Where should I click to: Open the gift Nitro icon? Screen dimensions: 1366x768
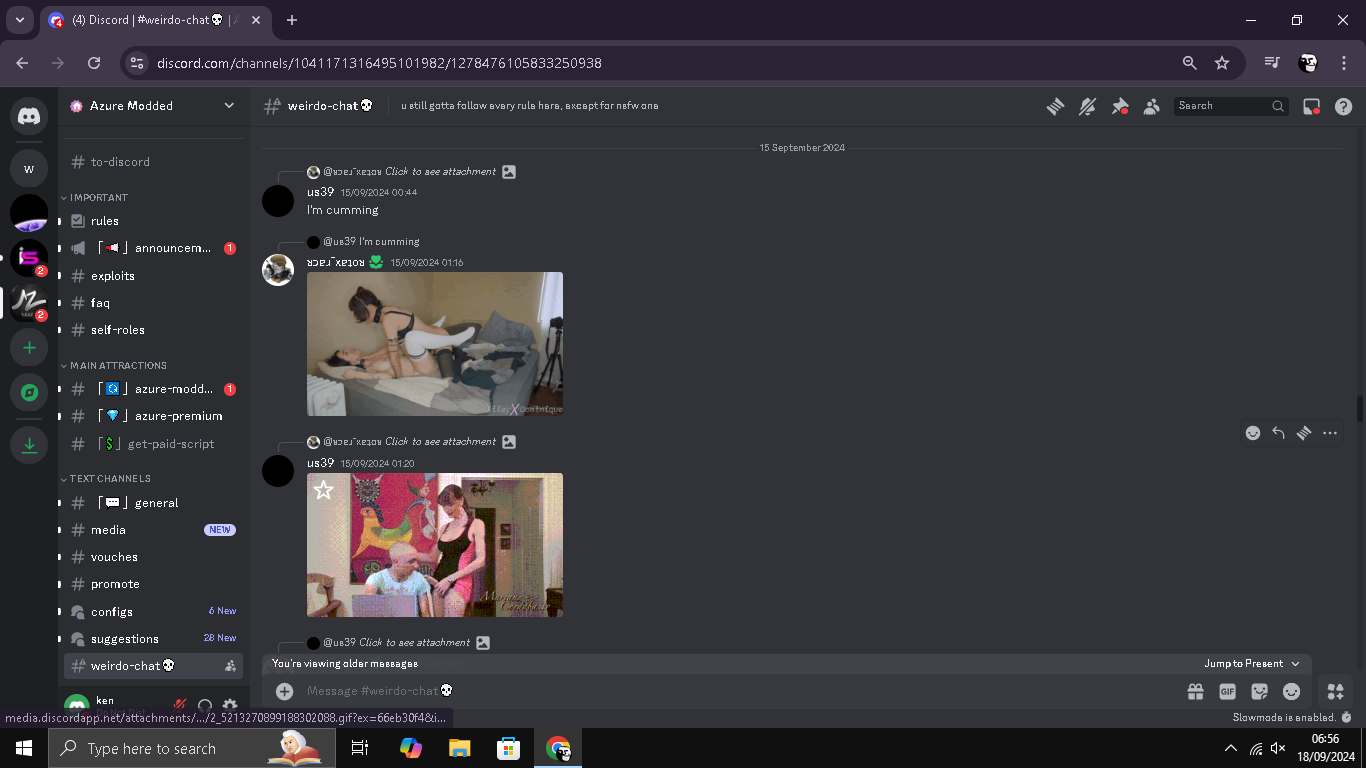click(1195, 691)
